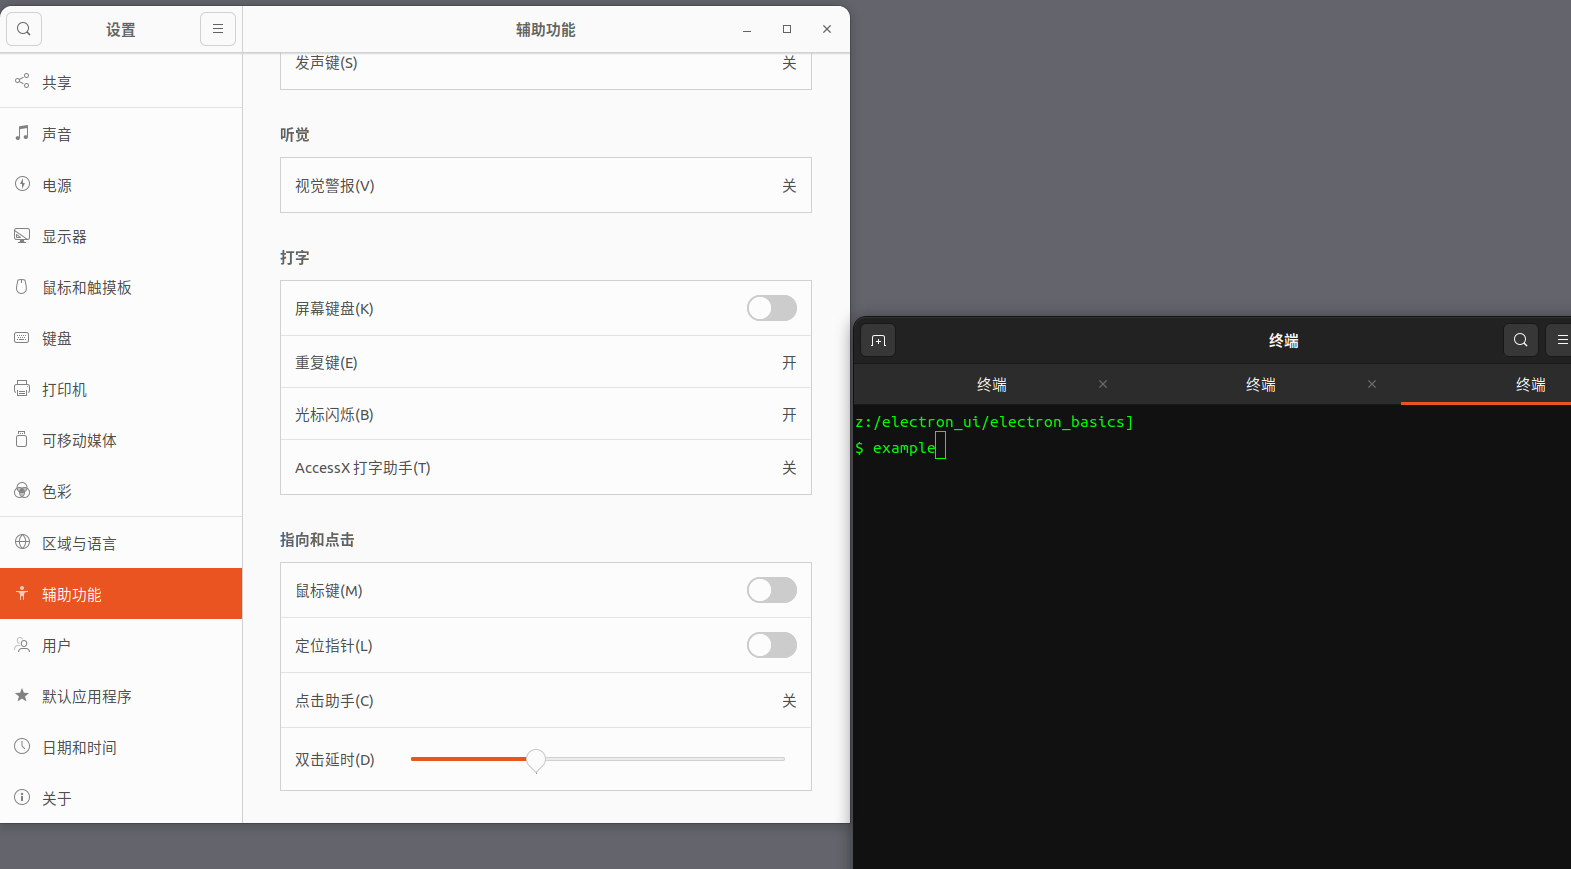Open 默认应用程序 settings page
Image resolution: width=1571 pixels, height=869 pixels.
click(121, 696)
